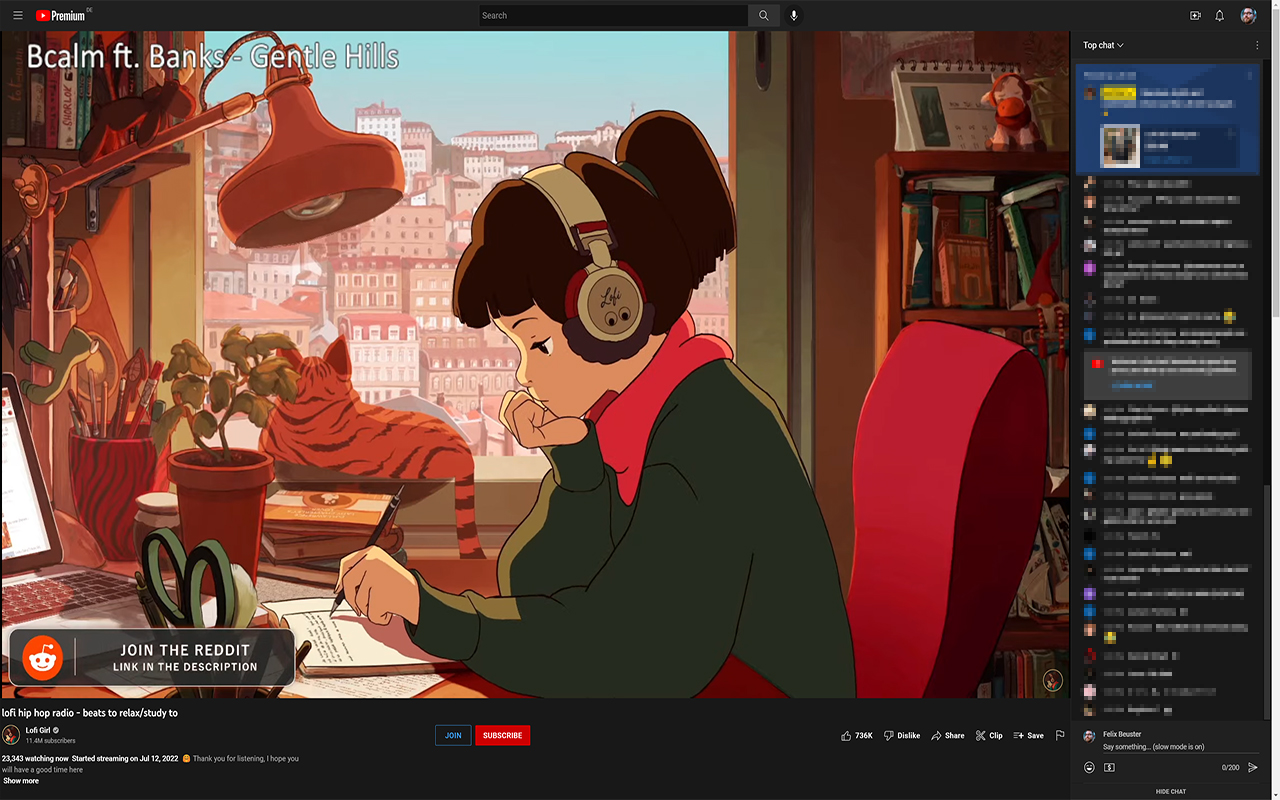
Task: Open the Lofi Girl channel avatar
Action: point(11,735)
